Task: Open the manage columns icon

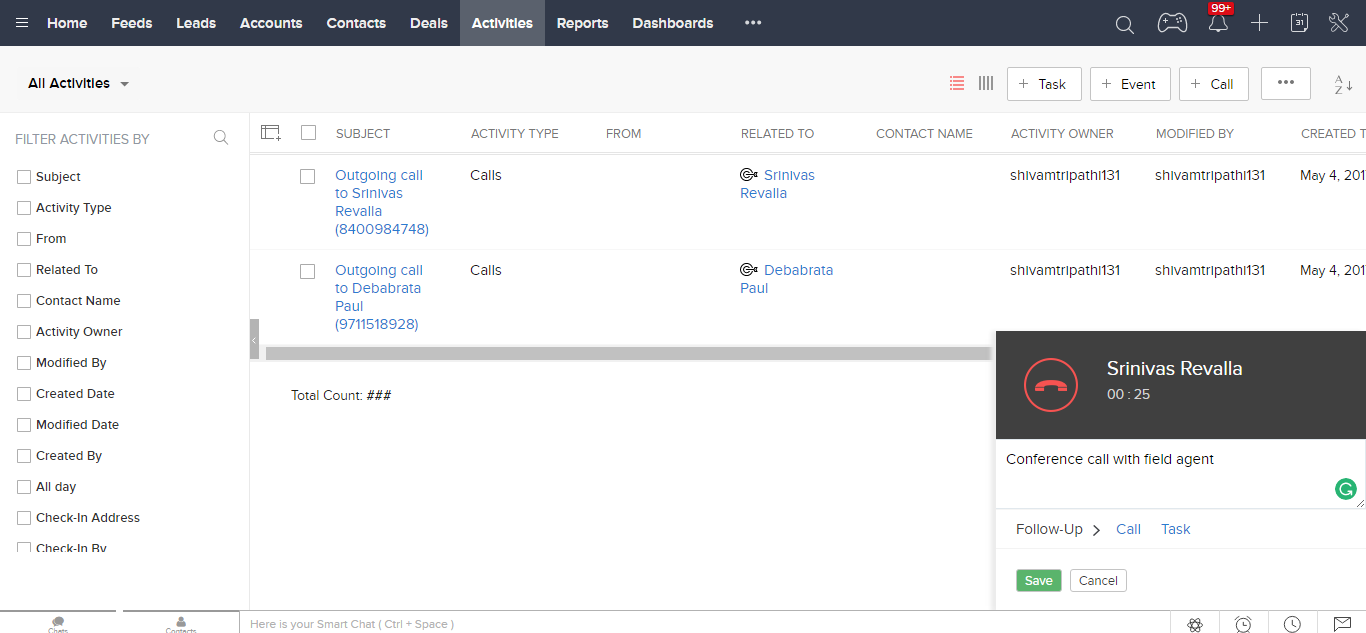Action: tap(271, 132)
